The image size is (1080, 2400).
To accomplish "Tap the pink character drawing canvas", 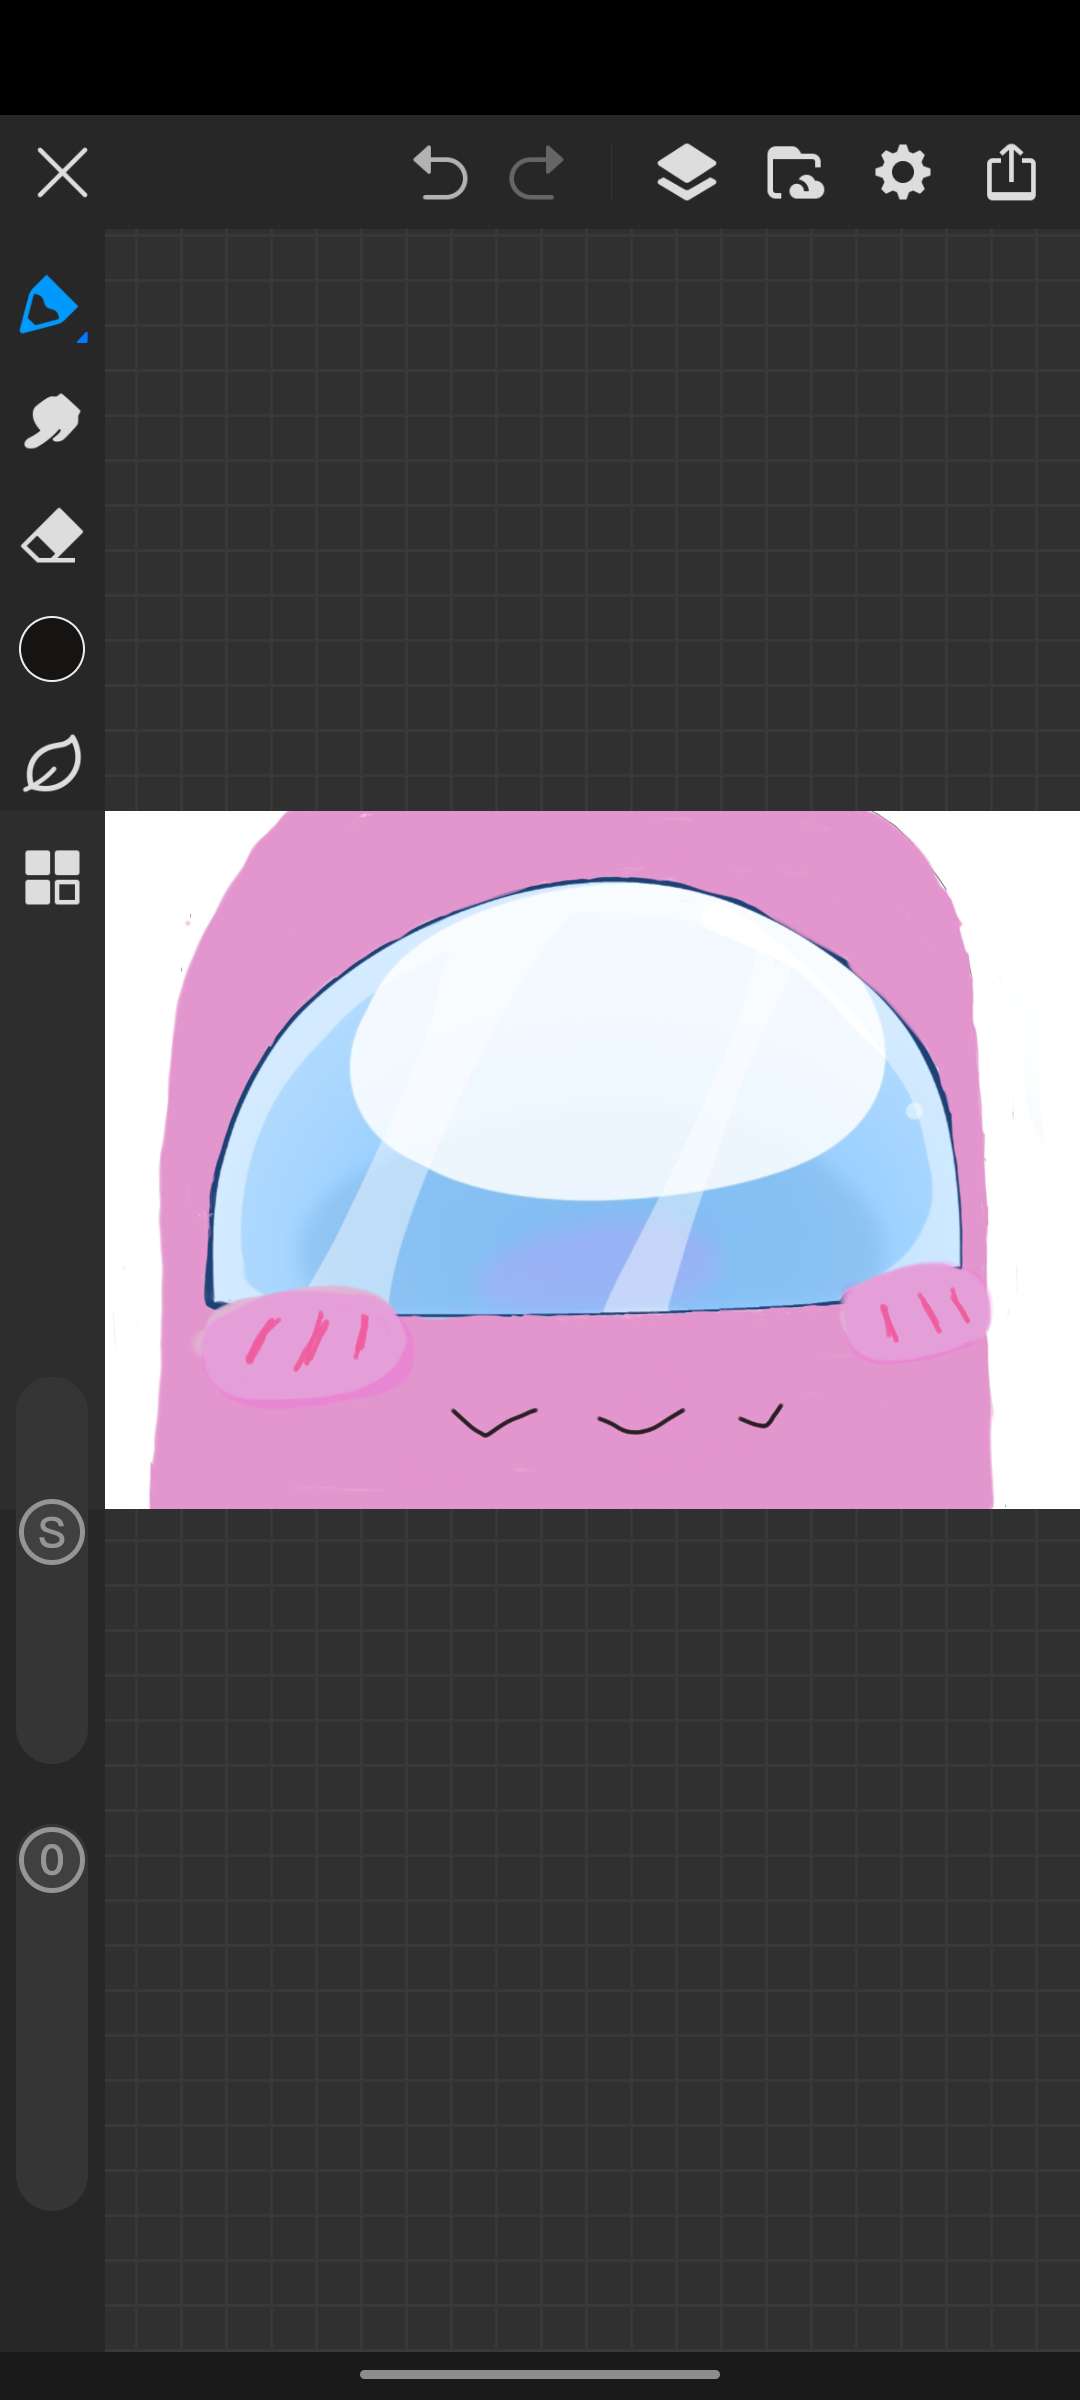I will (592, 1160).
